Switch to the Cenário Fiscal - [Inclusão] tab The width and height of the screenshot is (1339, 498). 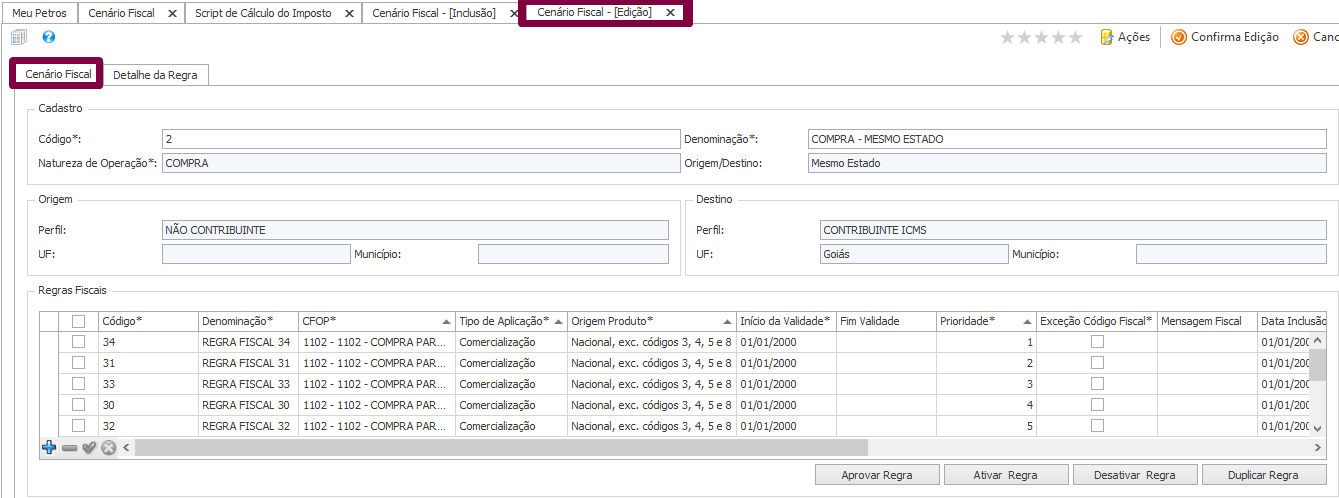coord(434,13)
